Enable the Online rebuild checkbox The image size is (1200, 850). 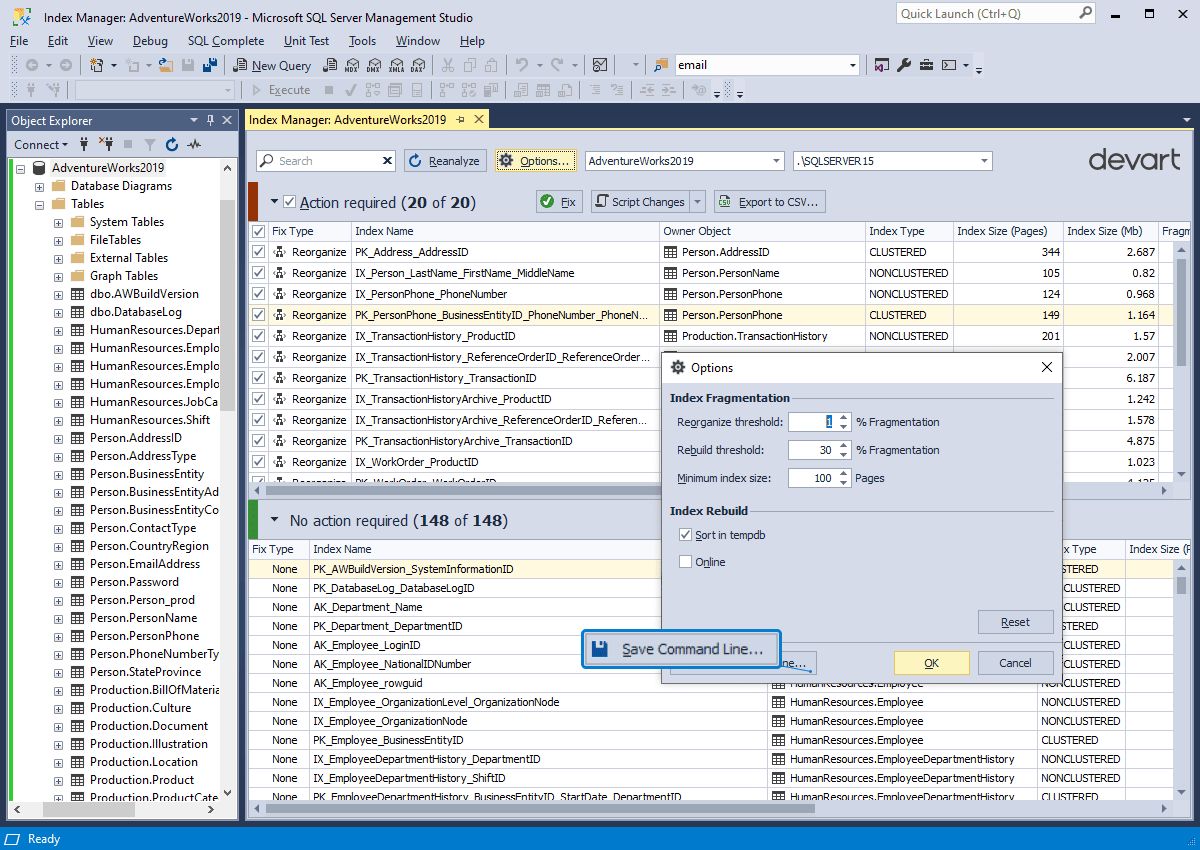coord(686,561)
